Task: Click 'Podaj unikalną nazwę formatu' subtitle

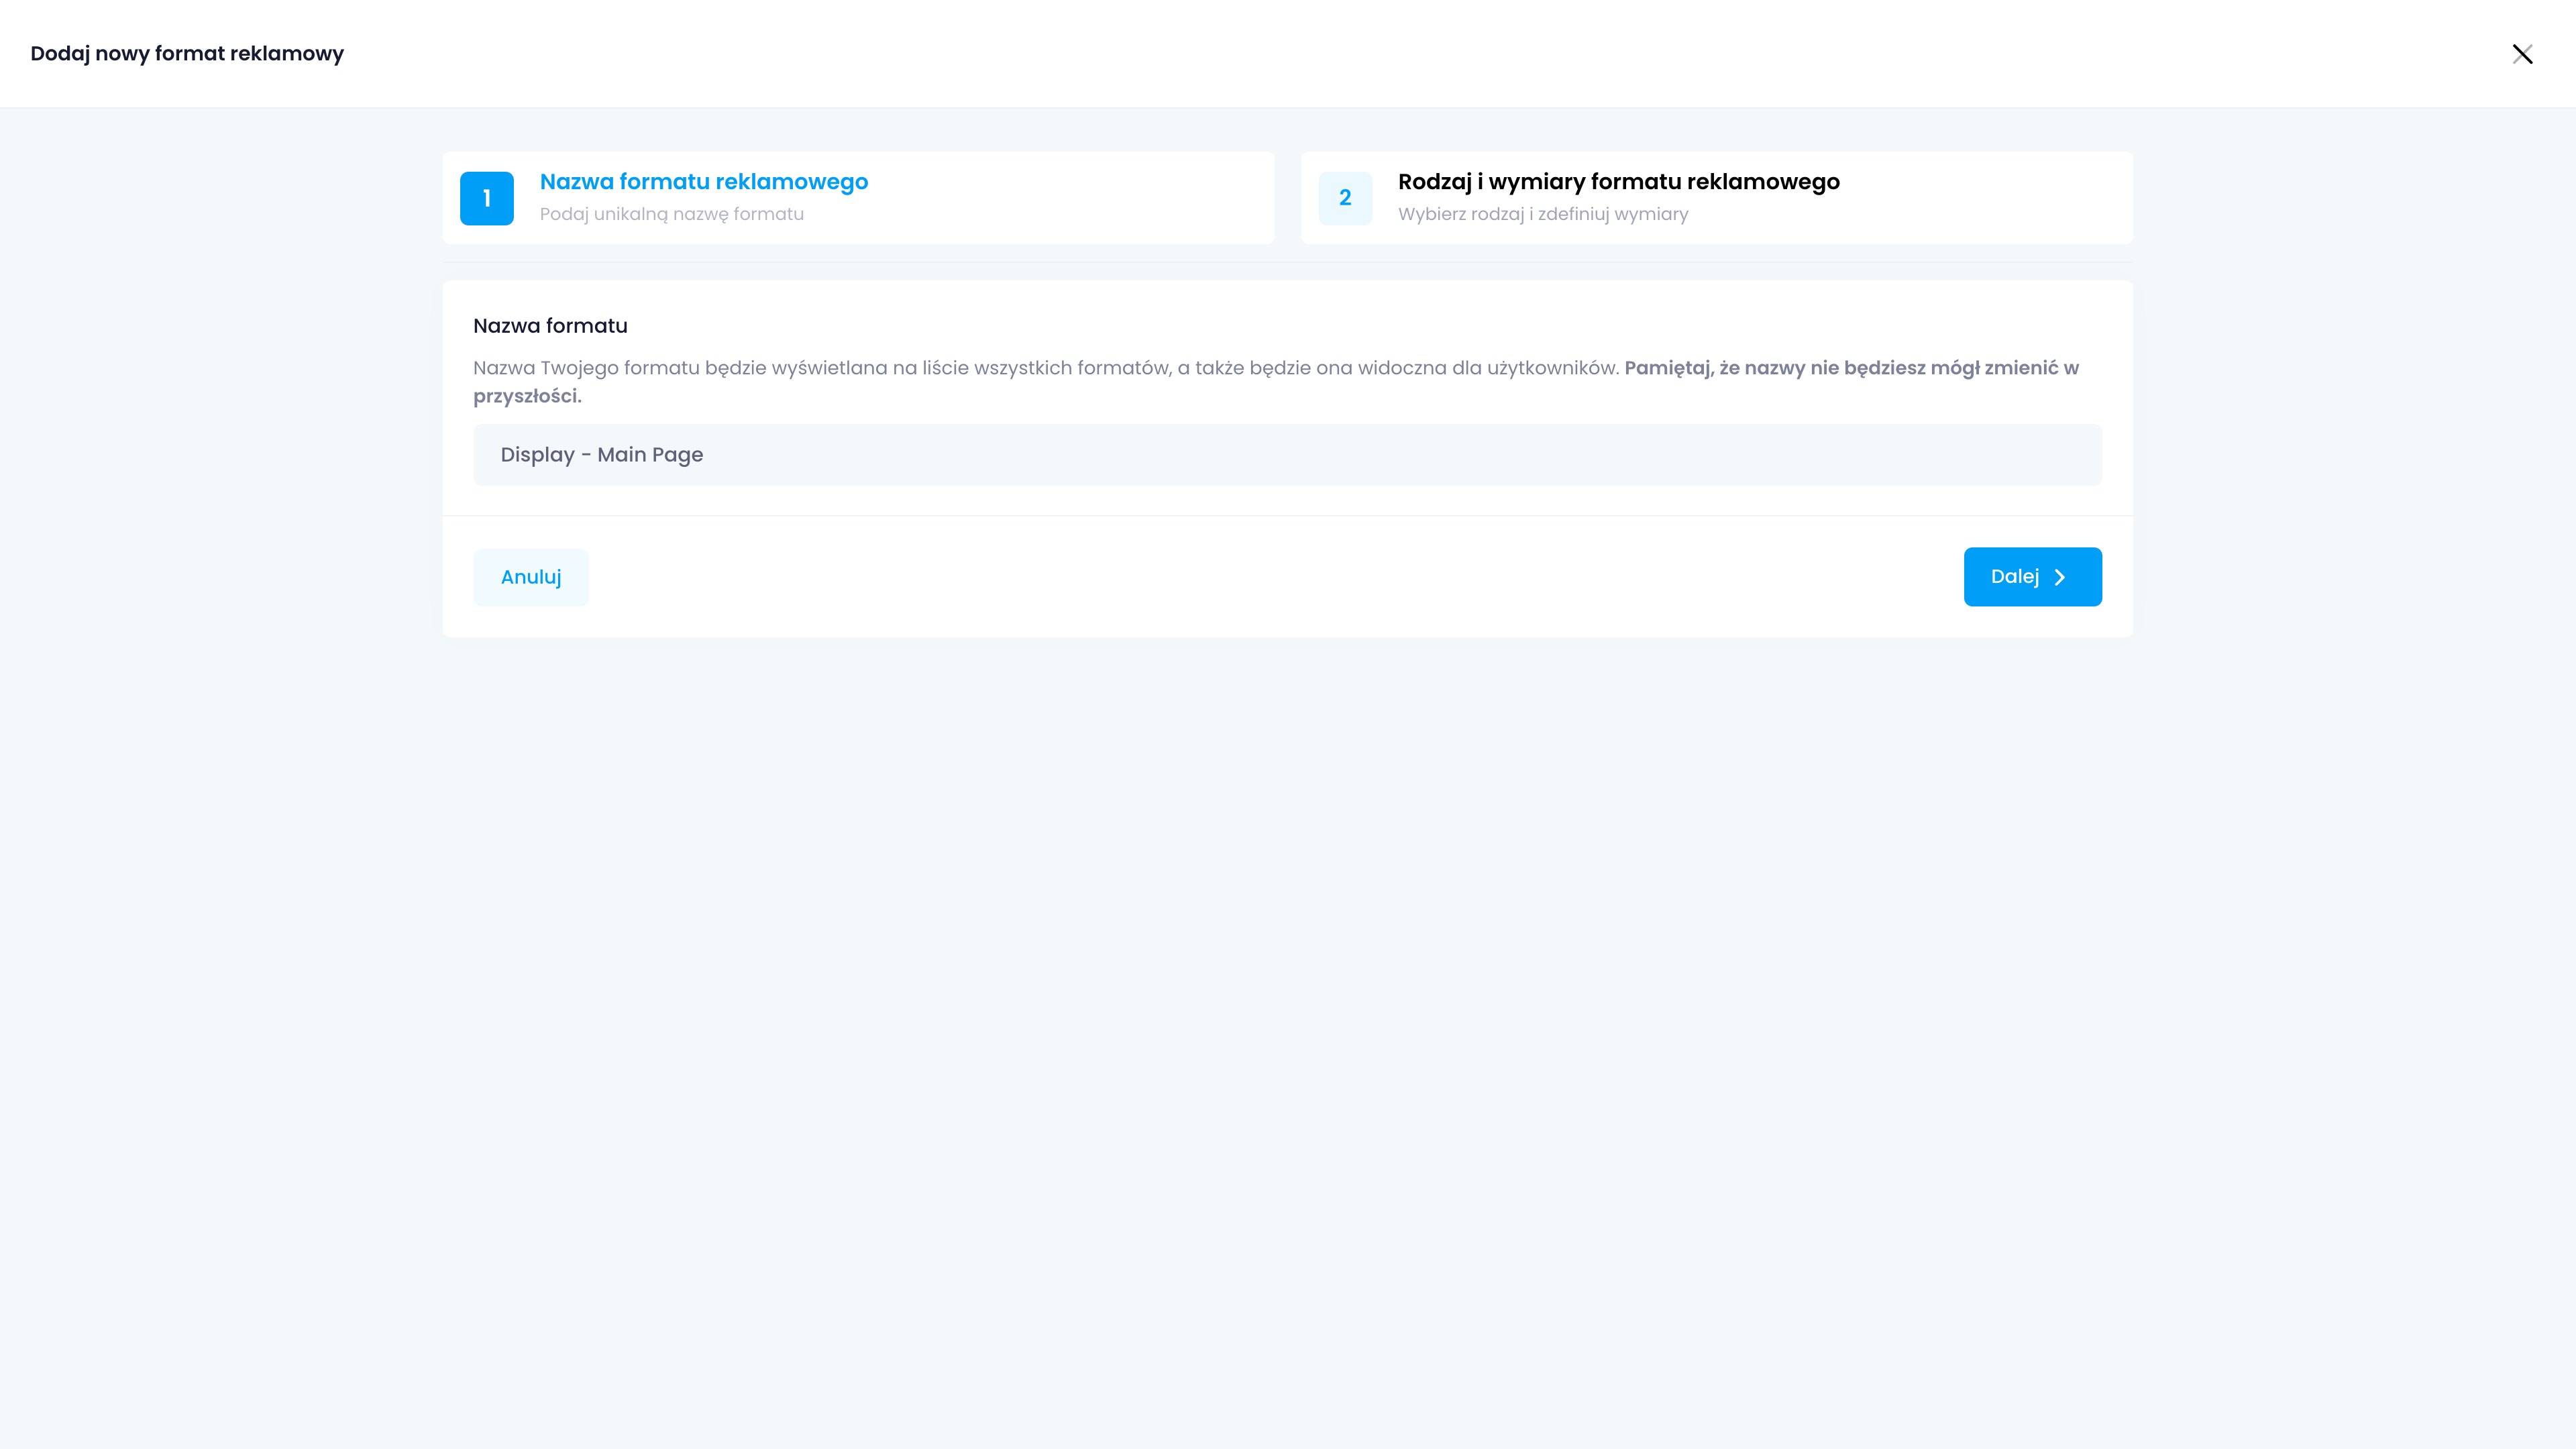Action: click(x=671, y=214)
